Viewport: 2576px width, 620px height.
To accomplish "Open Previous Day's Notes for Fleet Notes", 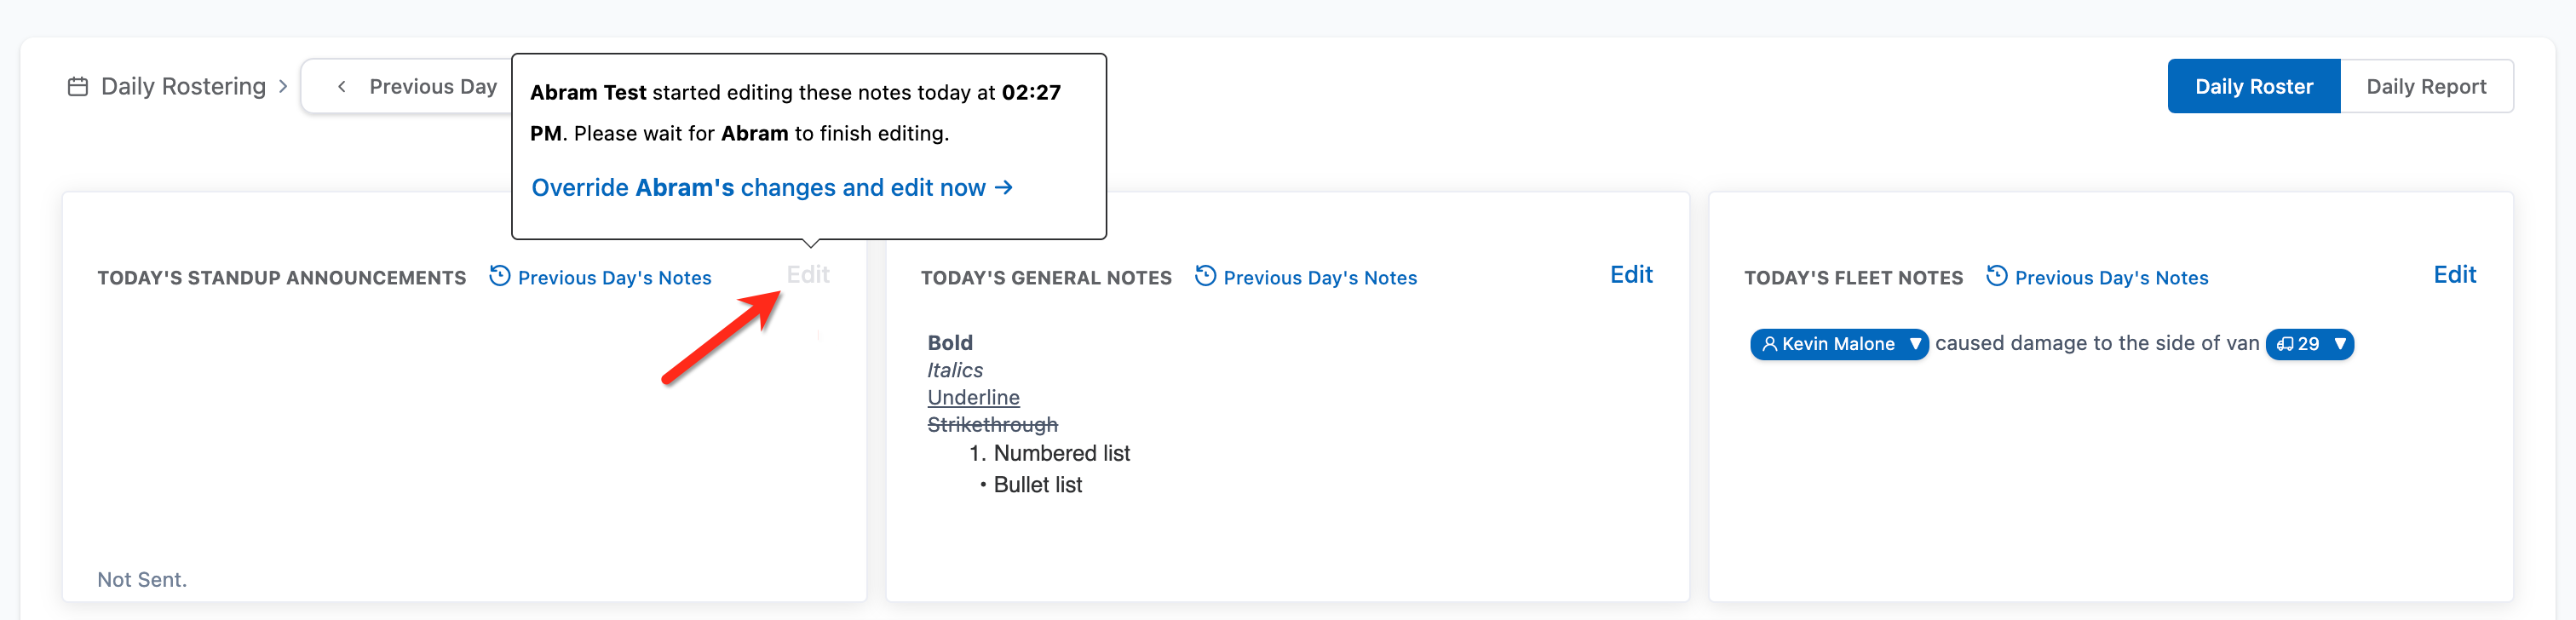I will [x=2110, y=278].
